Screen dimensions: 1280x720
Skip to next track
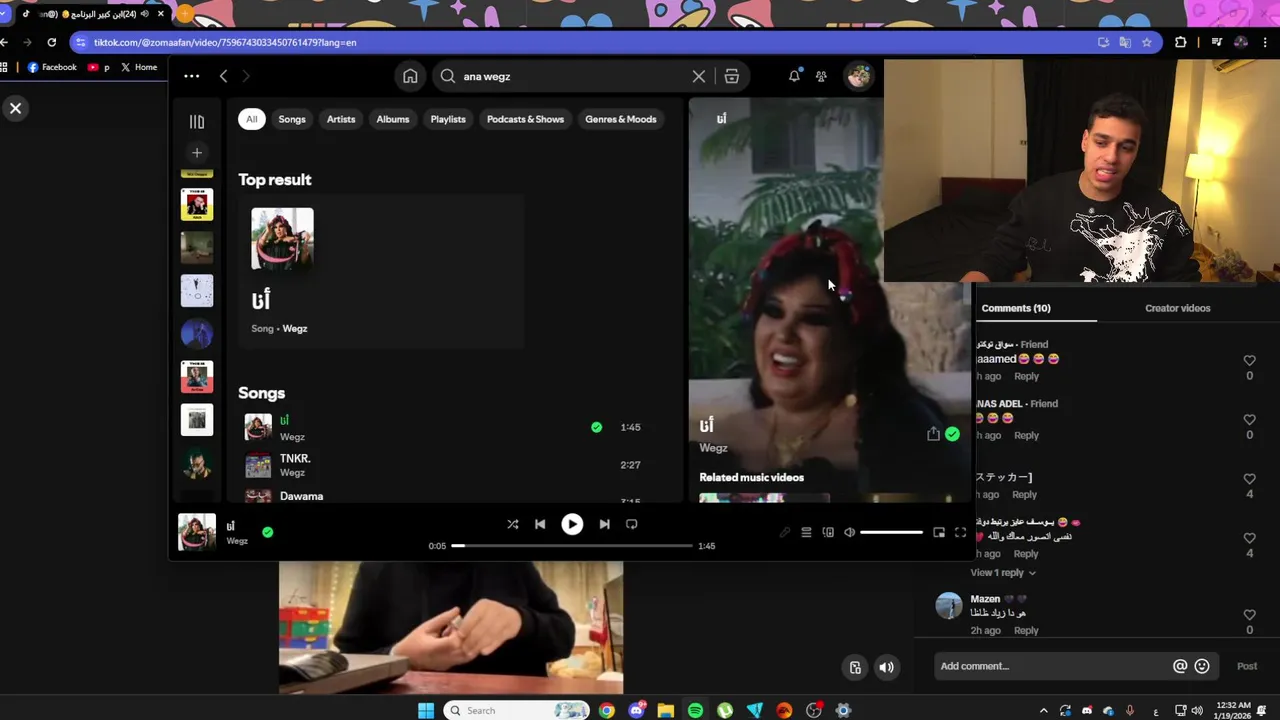(x=604, y=524)
